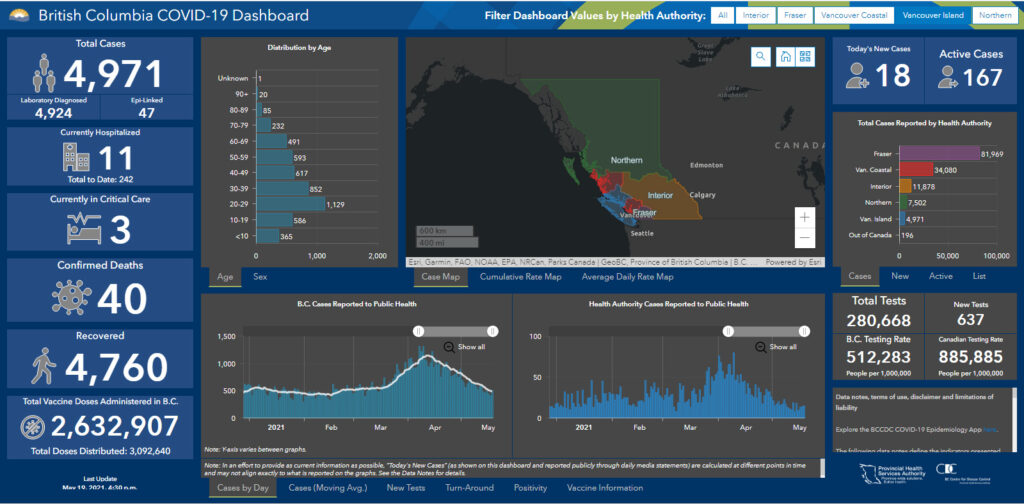Reset map to home extent
The image size is (1024, 504).
click(x=785, y=57)
